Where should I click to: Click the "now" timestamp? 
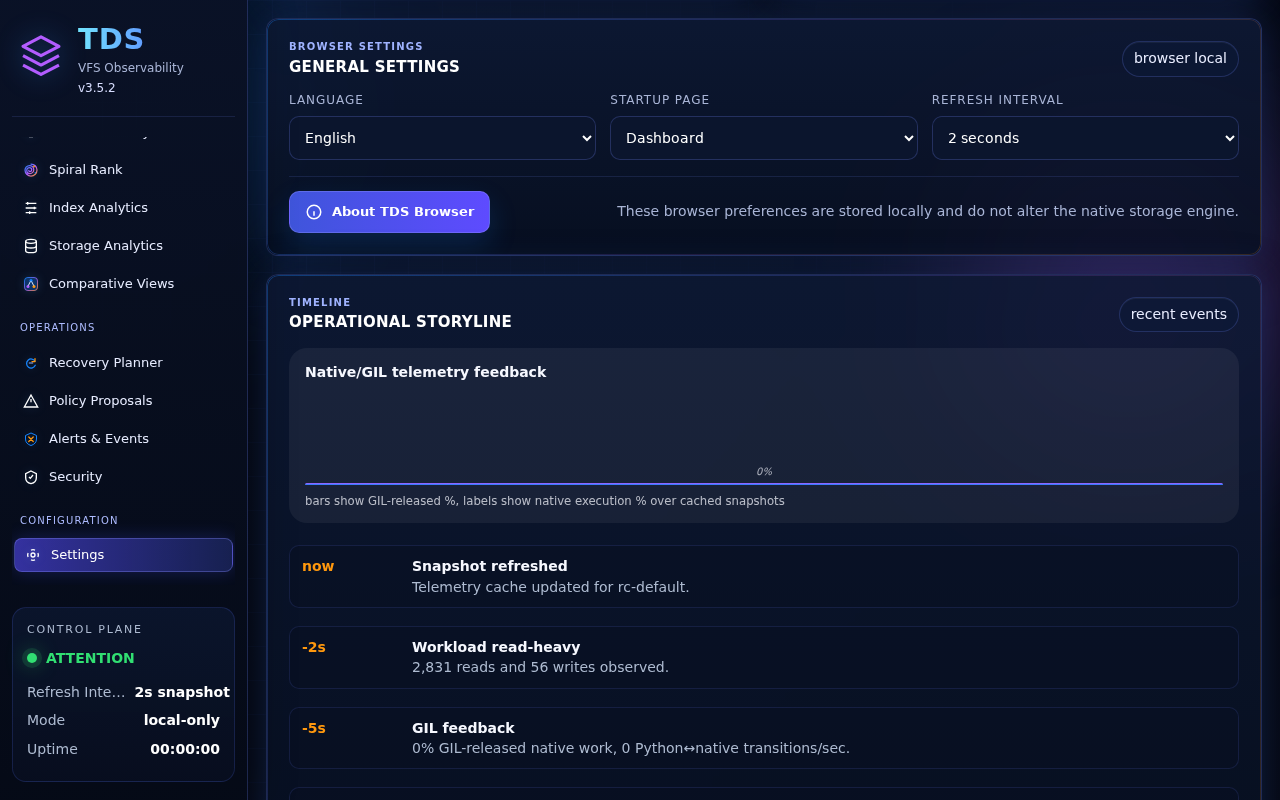[x=318, y=566]
